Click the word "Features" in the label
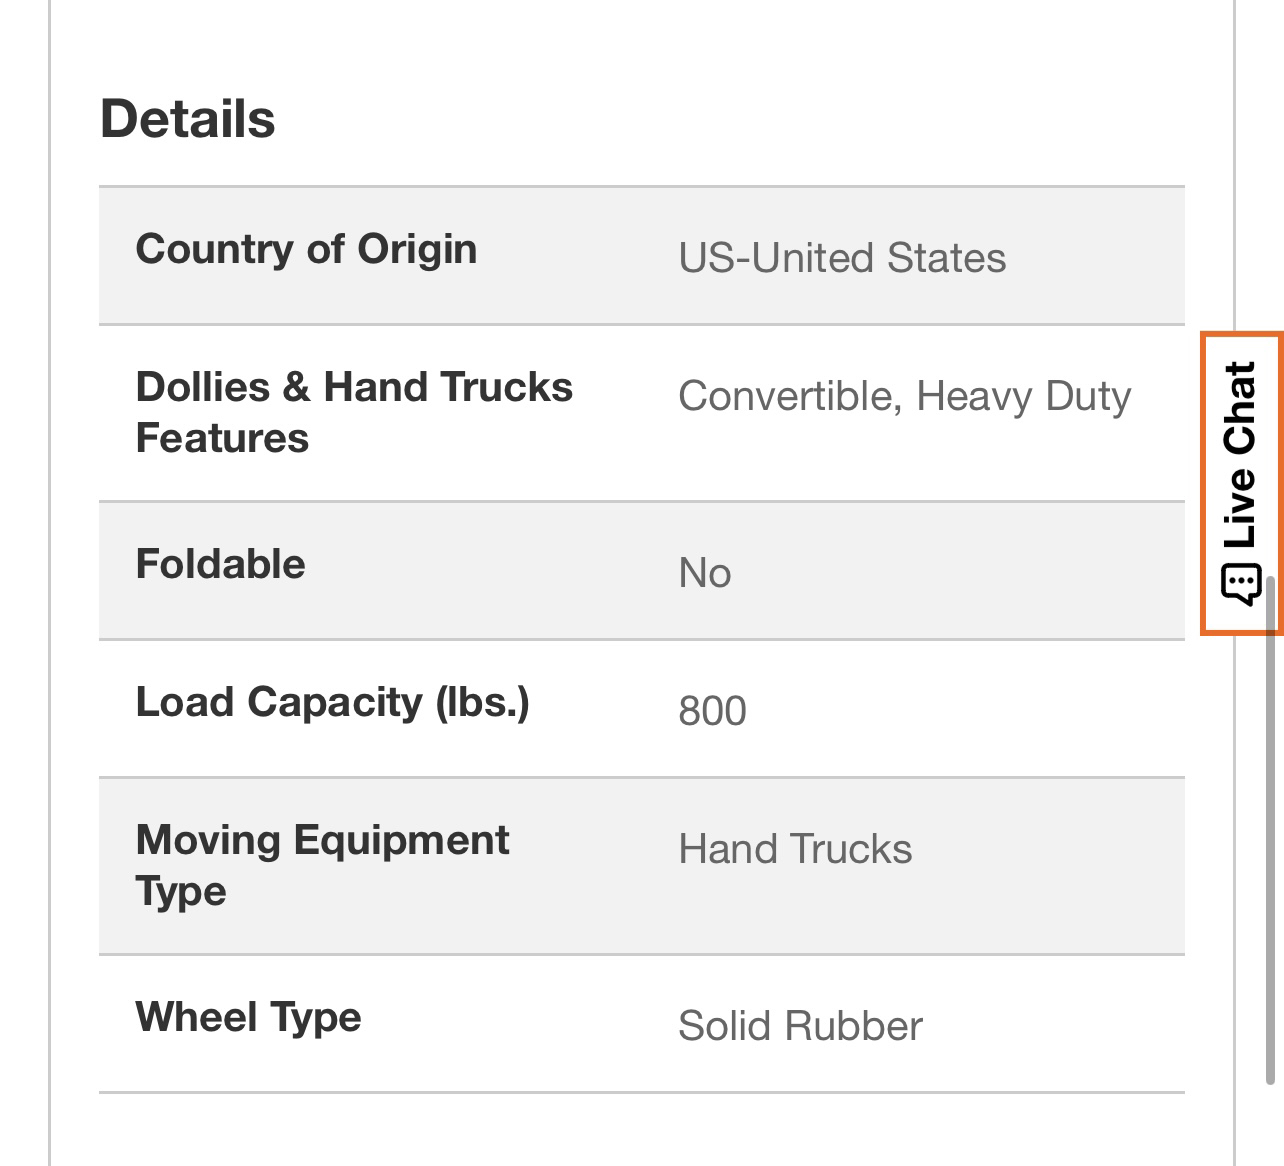 click(x=222, y=438)
